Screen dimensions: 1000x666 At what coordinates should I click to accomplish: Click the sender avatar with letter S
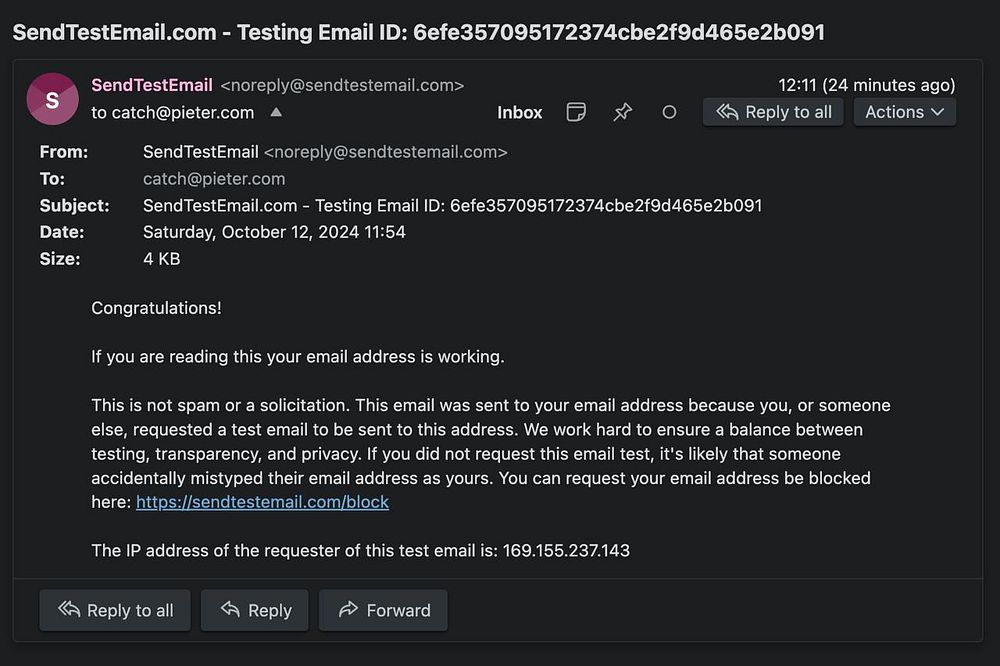52,99
